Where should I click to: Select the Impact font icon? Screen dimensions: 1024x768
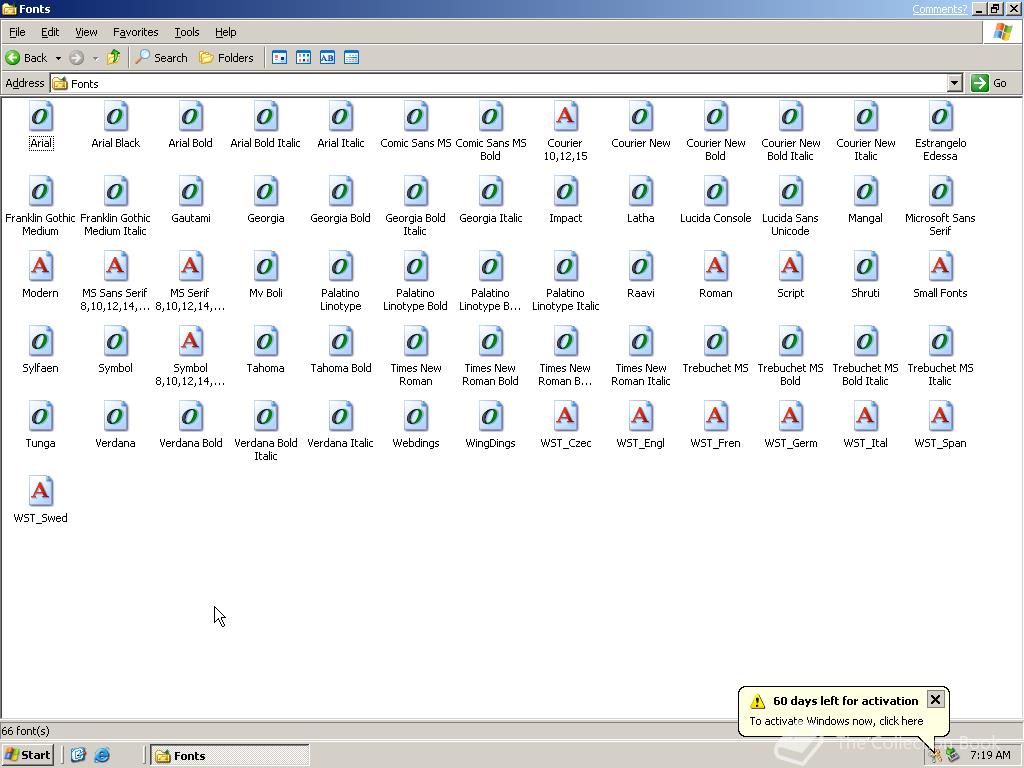566,192
